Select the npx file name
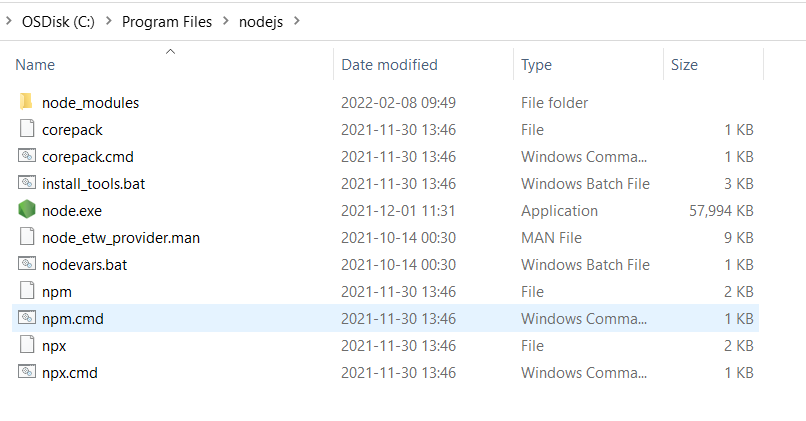 coord(54,346)
